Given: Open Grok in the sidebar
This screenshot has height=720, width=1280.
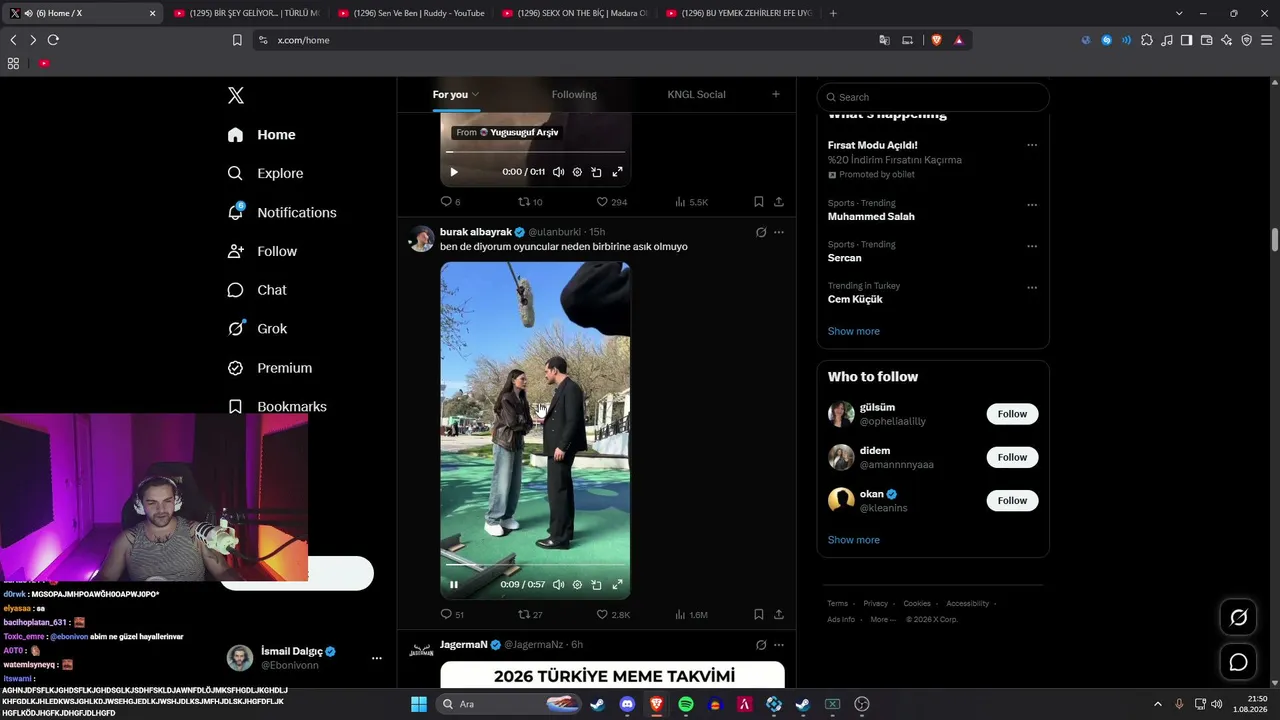Looking at the screenshot, I should tap(257, 329).
